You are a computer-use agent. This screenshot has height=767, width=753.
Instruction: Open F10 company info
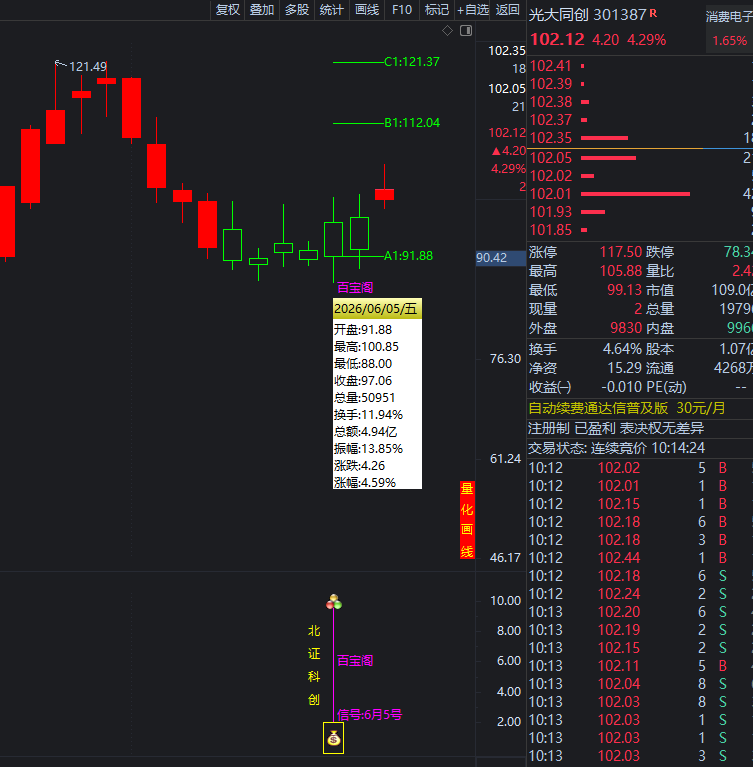pyautogui.click(x=402, y=10)
